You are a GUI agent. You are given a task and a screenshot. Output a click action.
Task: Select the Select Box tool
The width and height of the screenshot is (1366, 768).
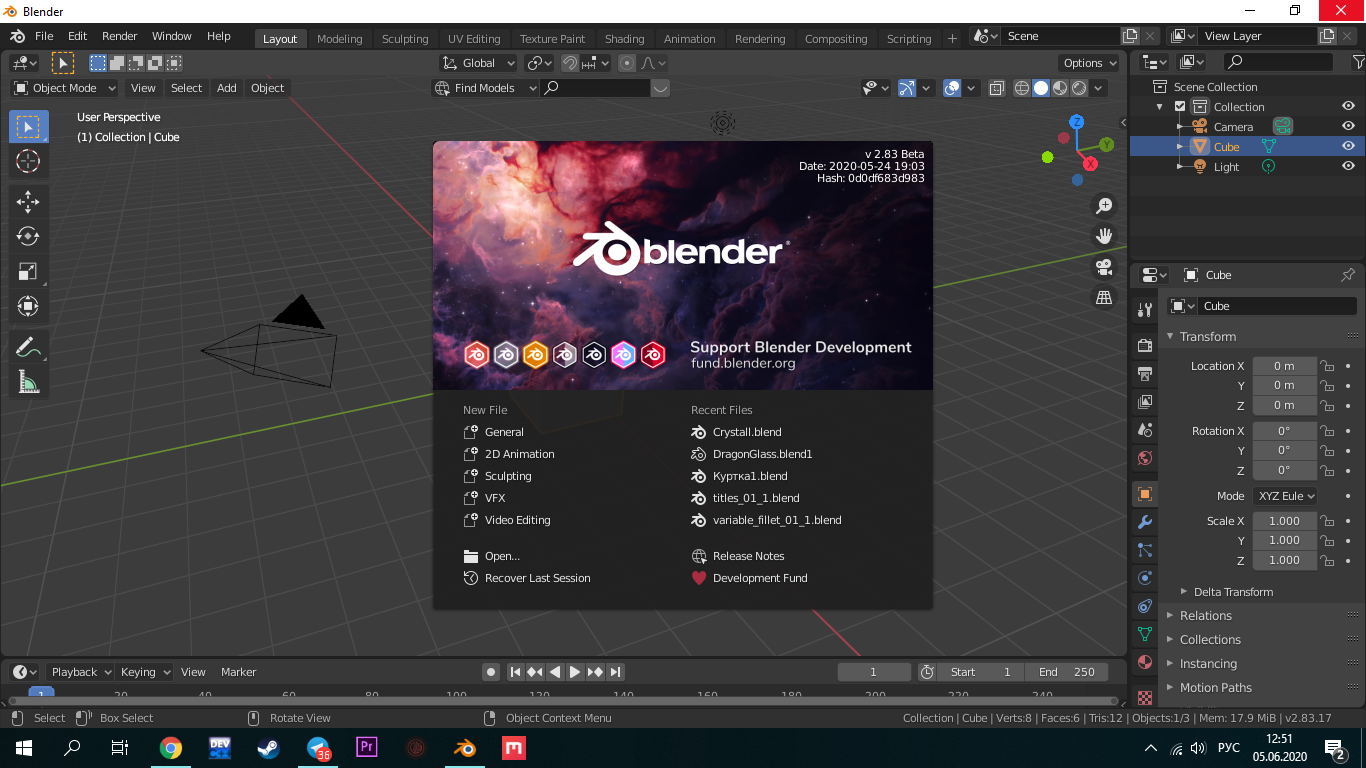[x=28, y=127]
